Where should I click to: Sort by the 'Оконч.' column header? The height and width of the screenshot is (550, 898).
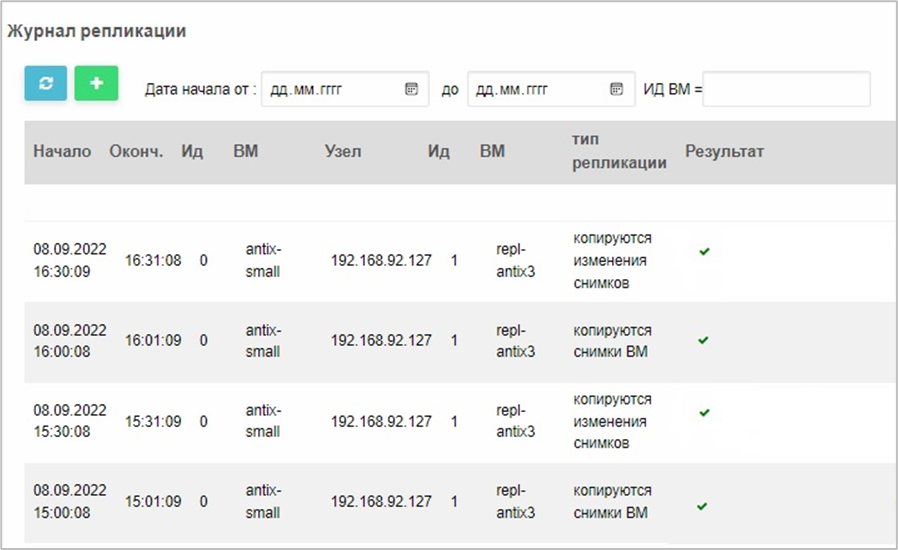(136, 151)
